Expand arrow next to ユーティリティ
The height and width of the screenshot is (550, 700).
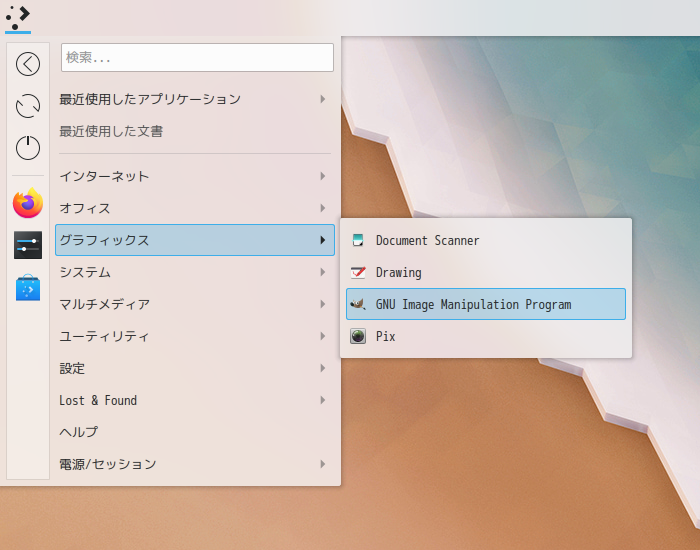pyautogui.click(x=322, y=336)
